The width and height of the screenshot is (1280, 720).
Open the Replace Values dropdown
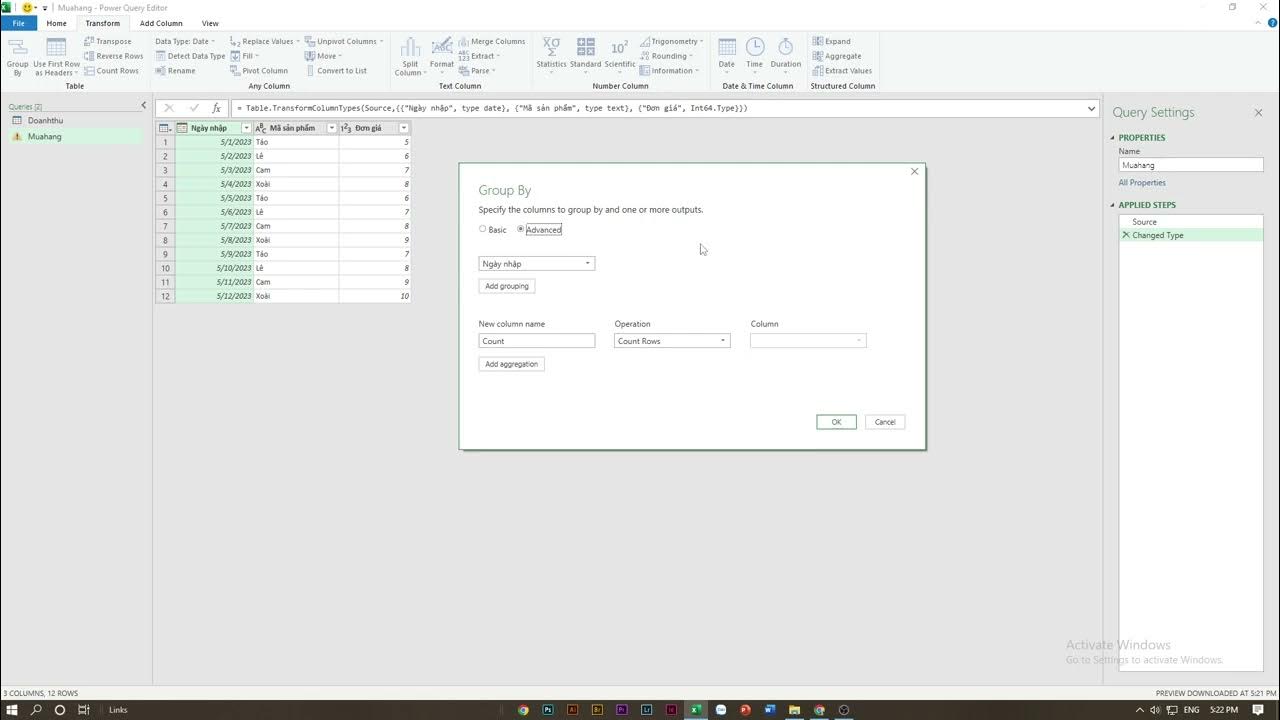[264, 41]
